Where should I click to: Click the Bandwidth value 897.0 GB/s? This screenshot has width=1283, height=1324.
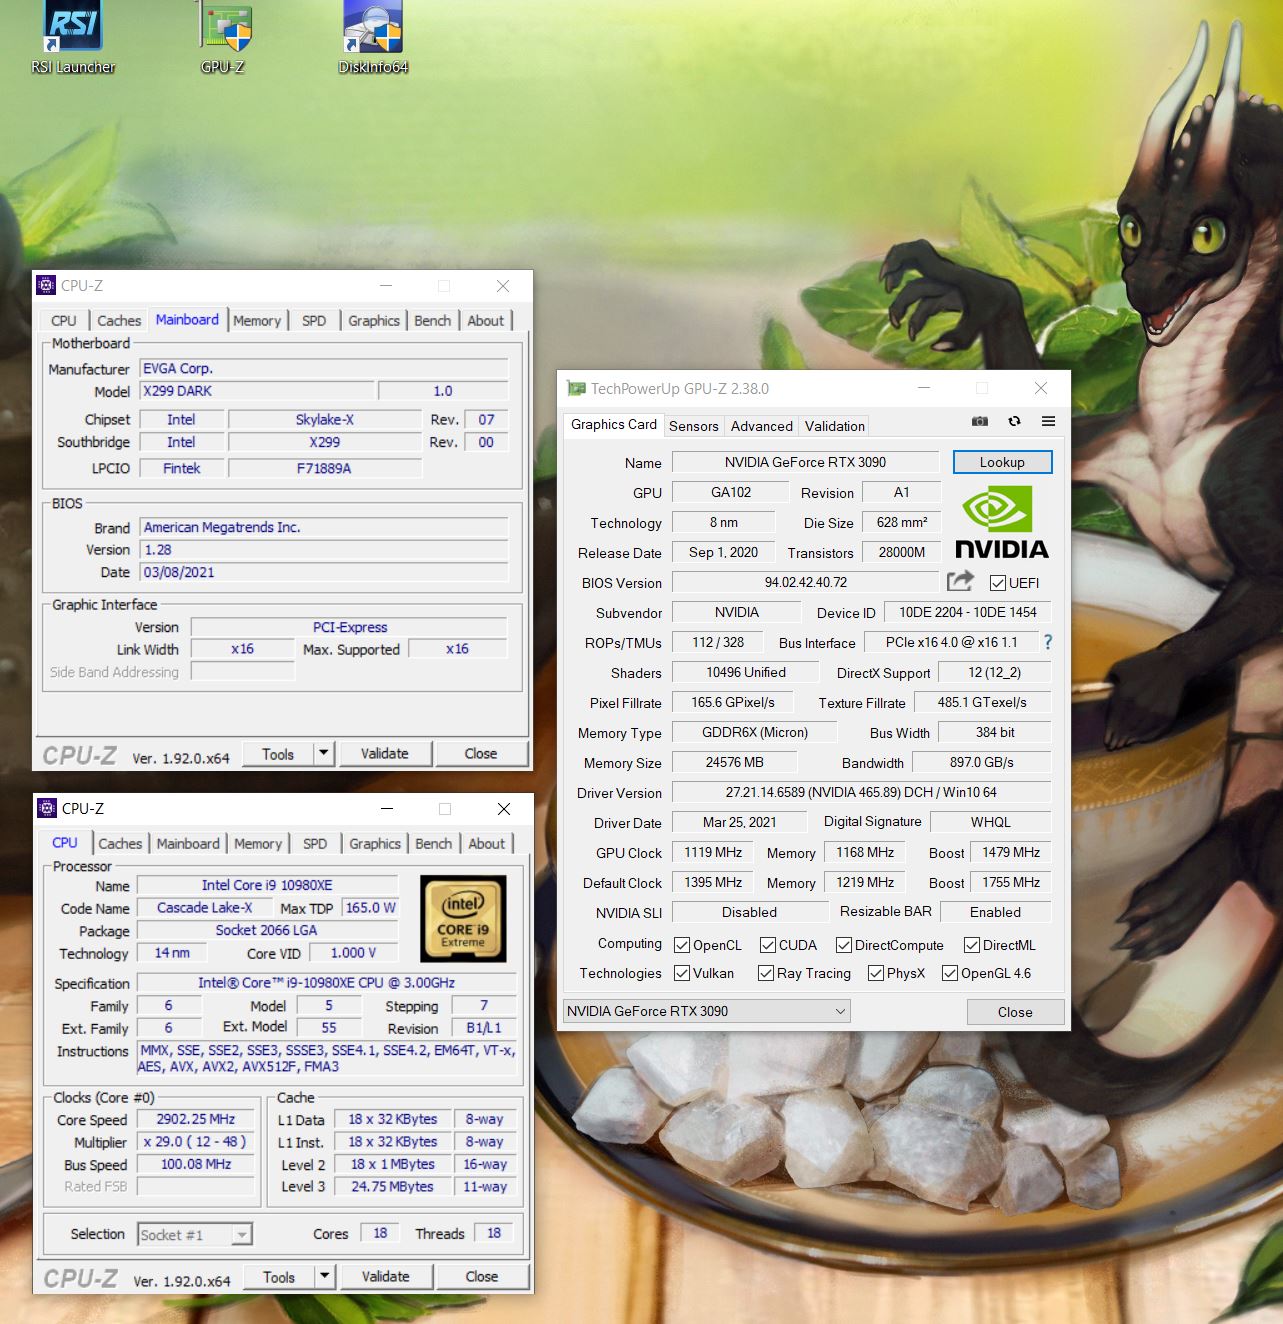[981, 762]
